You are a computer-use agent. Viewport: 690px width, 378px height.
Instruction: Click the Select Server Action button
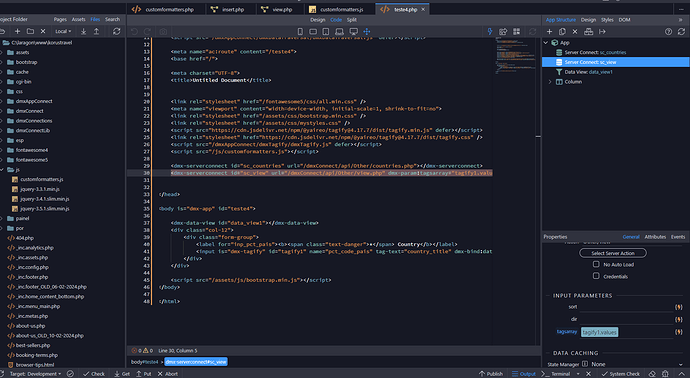point(613,253)
